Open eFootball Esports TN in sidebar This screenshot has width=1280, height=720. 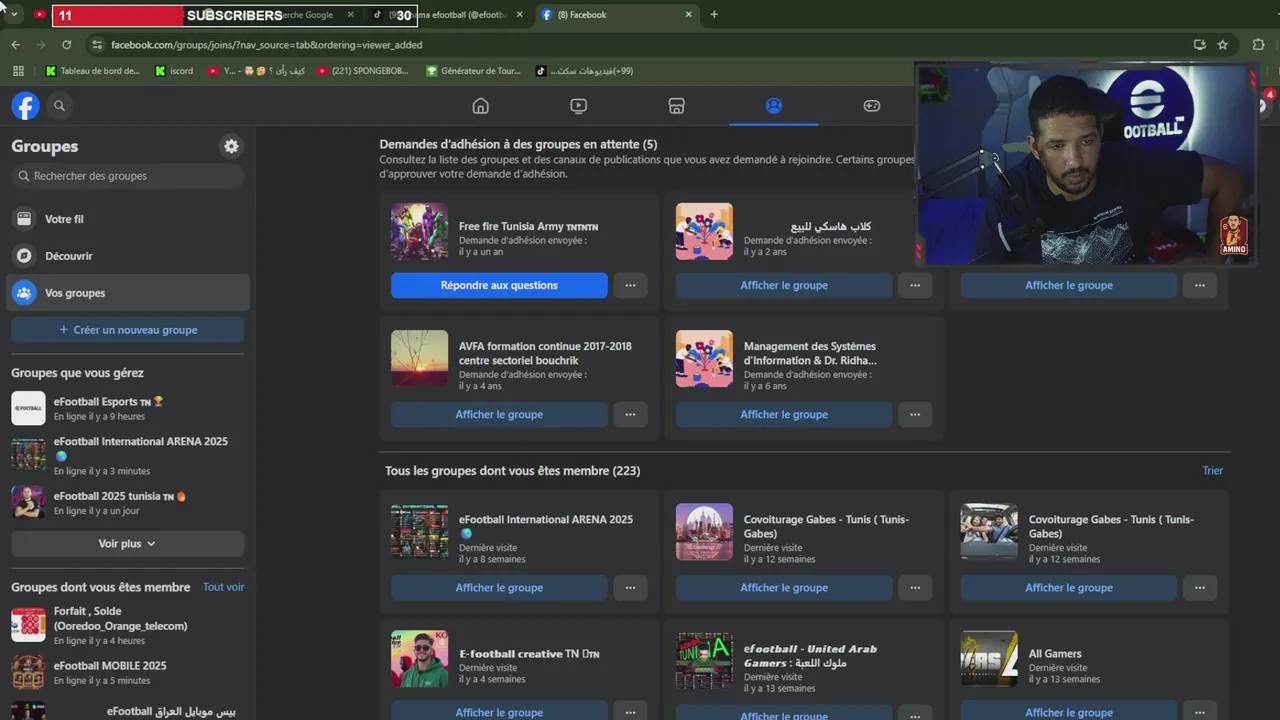(x=127, y=408)
